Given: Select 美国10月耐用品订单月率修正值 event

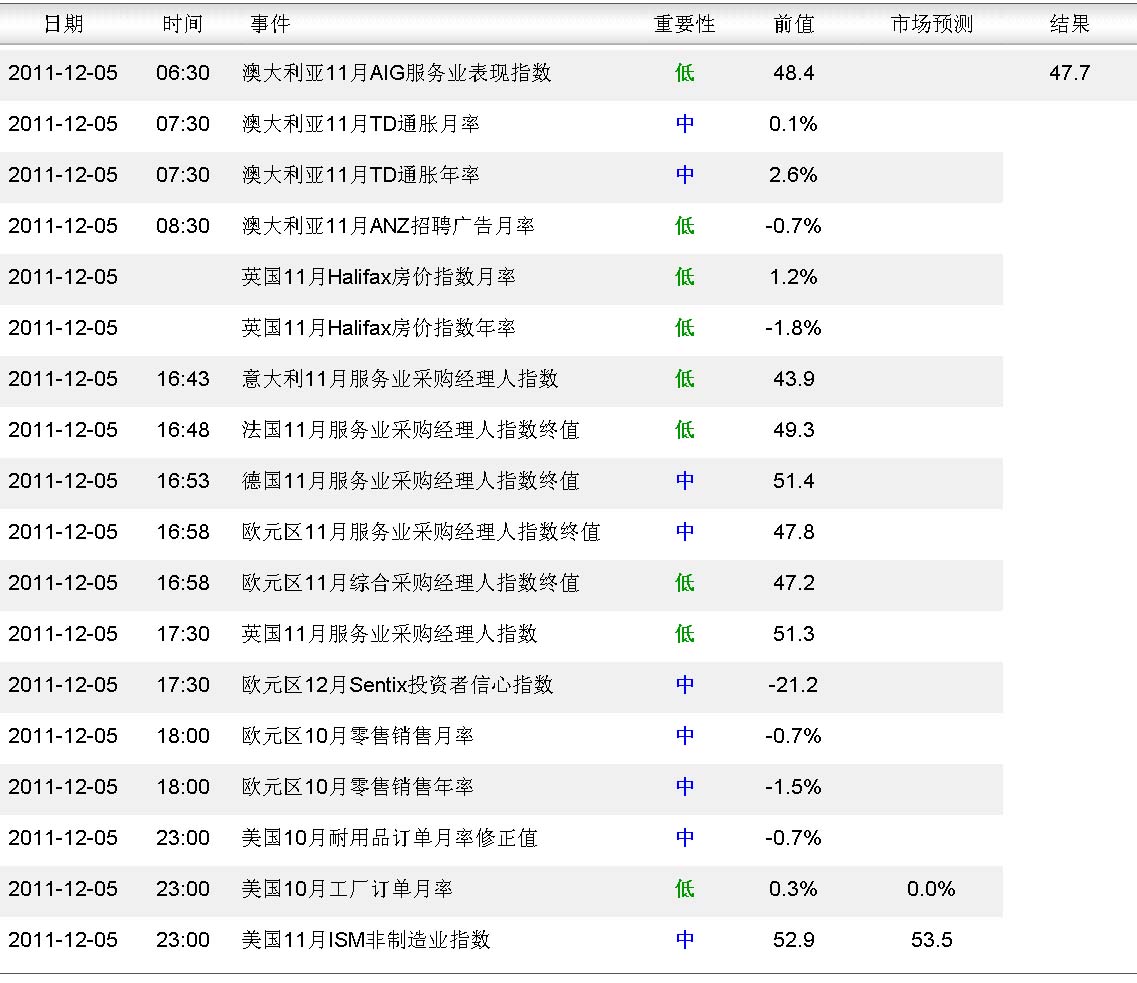Looking at the screenshot, I should coord(389,838).
